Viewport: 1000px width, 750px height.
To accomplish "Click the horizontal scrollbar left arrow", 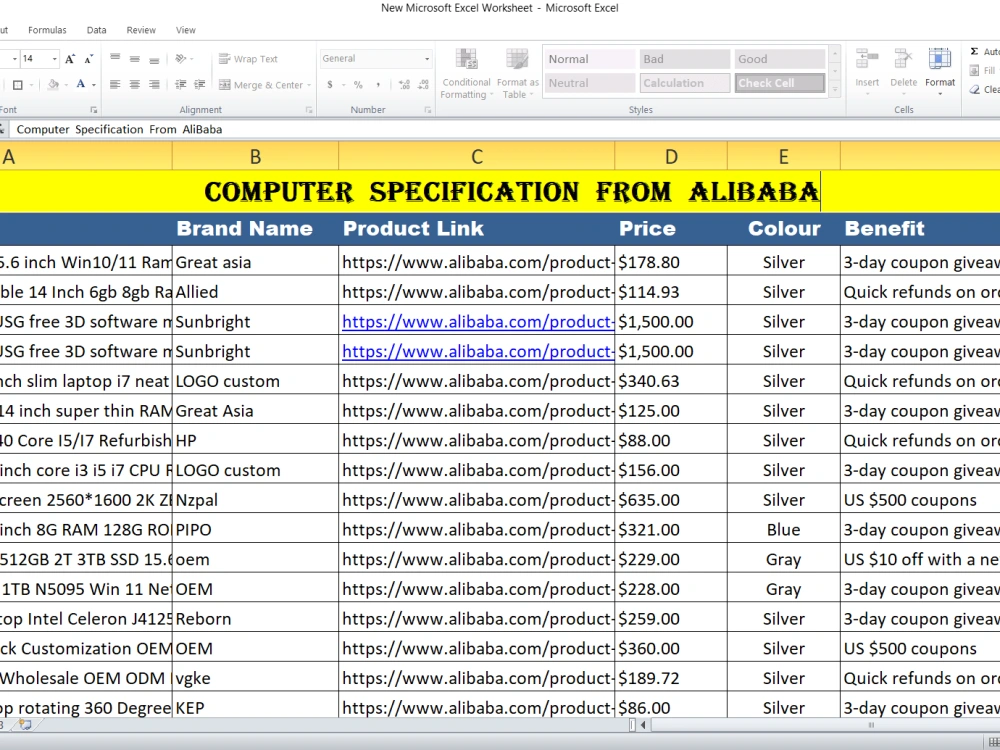I will (x=643, y=724).
